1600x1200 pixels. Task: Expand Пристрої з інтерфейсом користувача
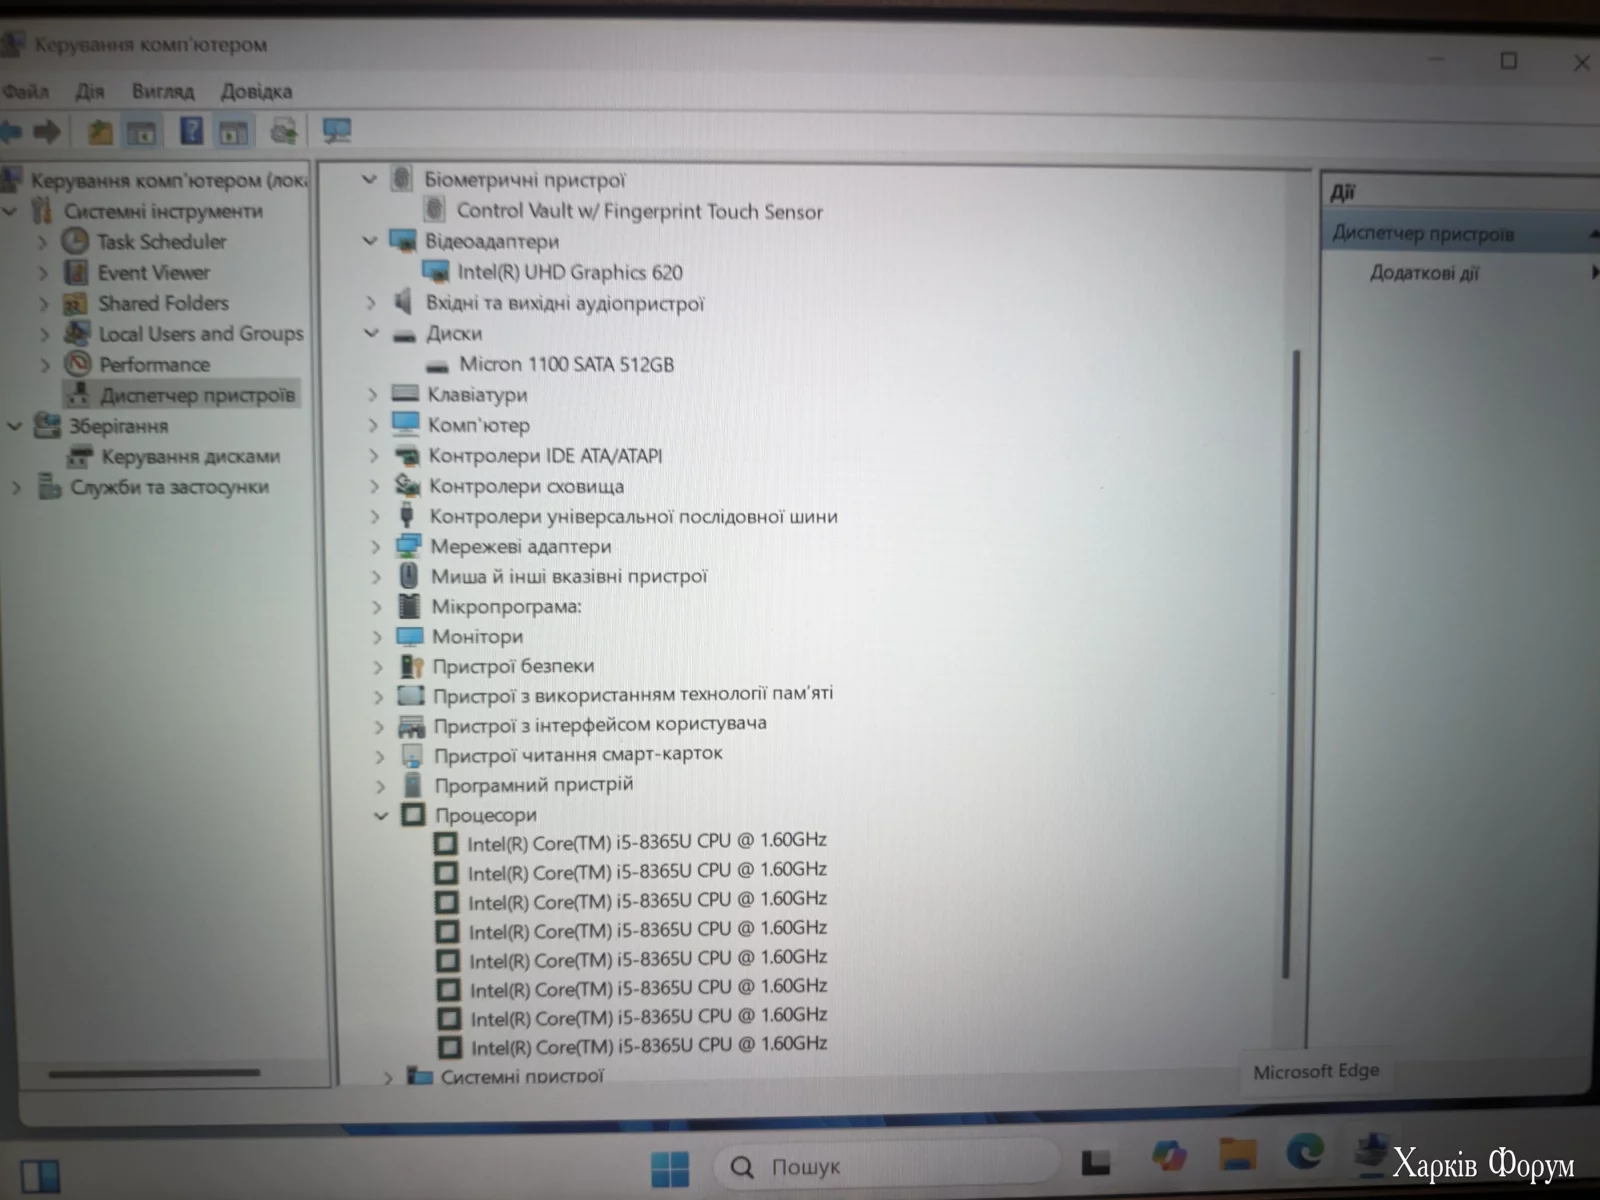coord(380,726)
